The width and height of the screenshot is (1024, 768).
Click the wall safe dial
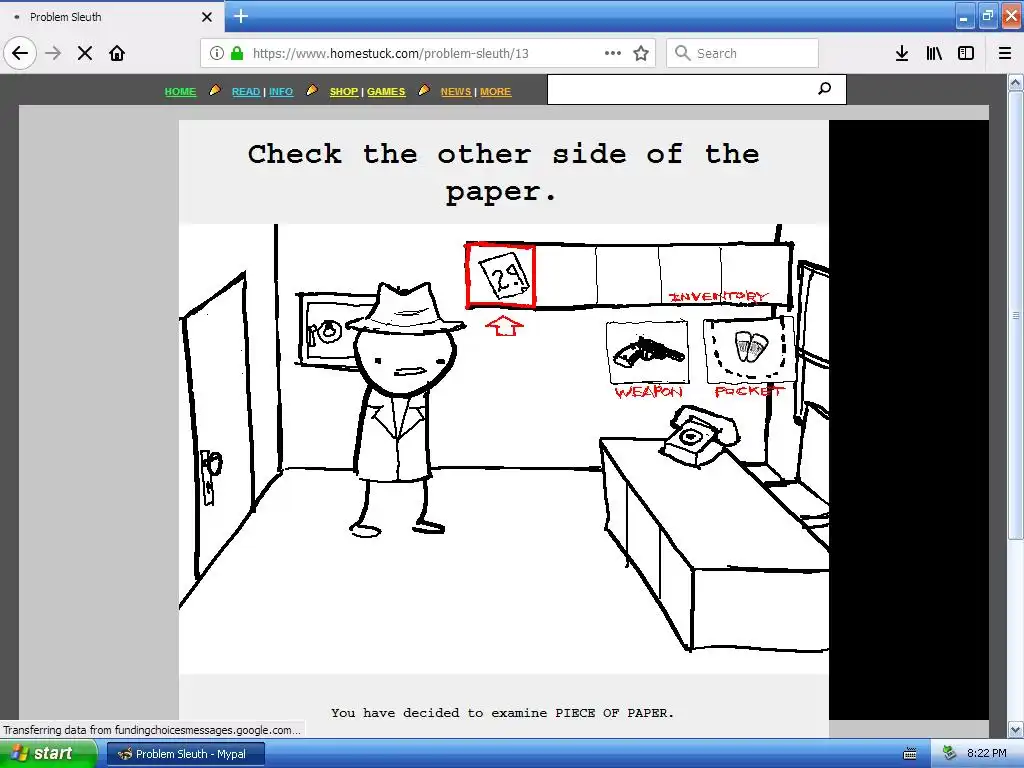[330, 330]
